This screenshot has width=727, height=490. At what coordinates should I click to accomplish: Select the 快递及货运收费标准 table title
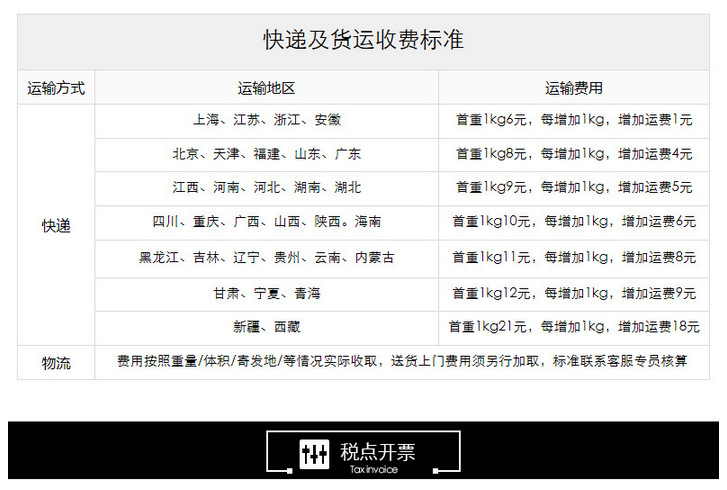click(364, 40)
